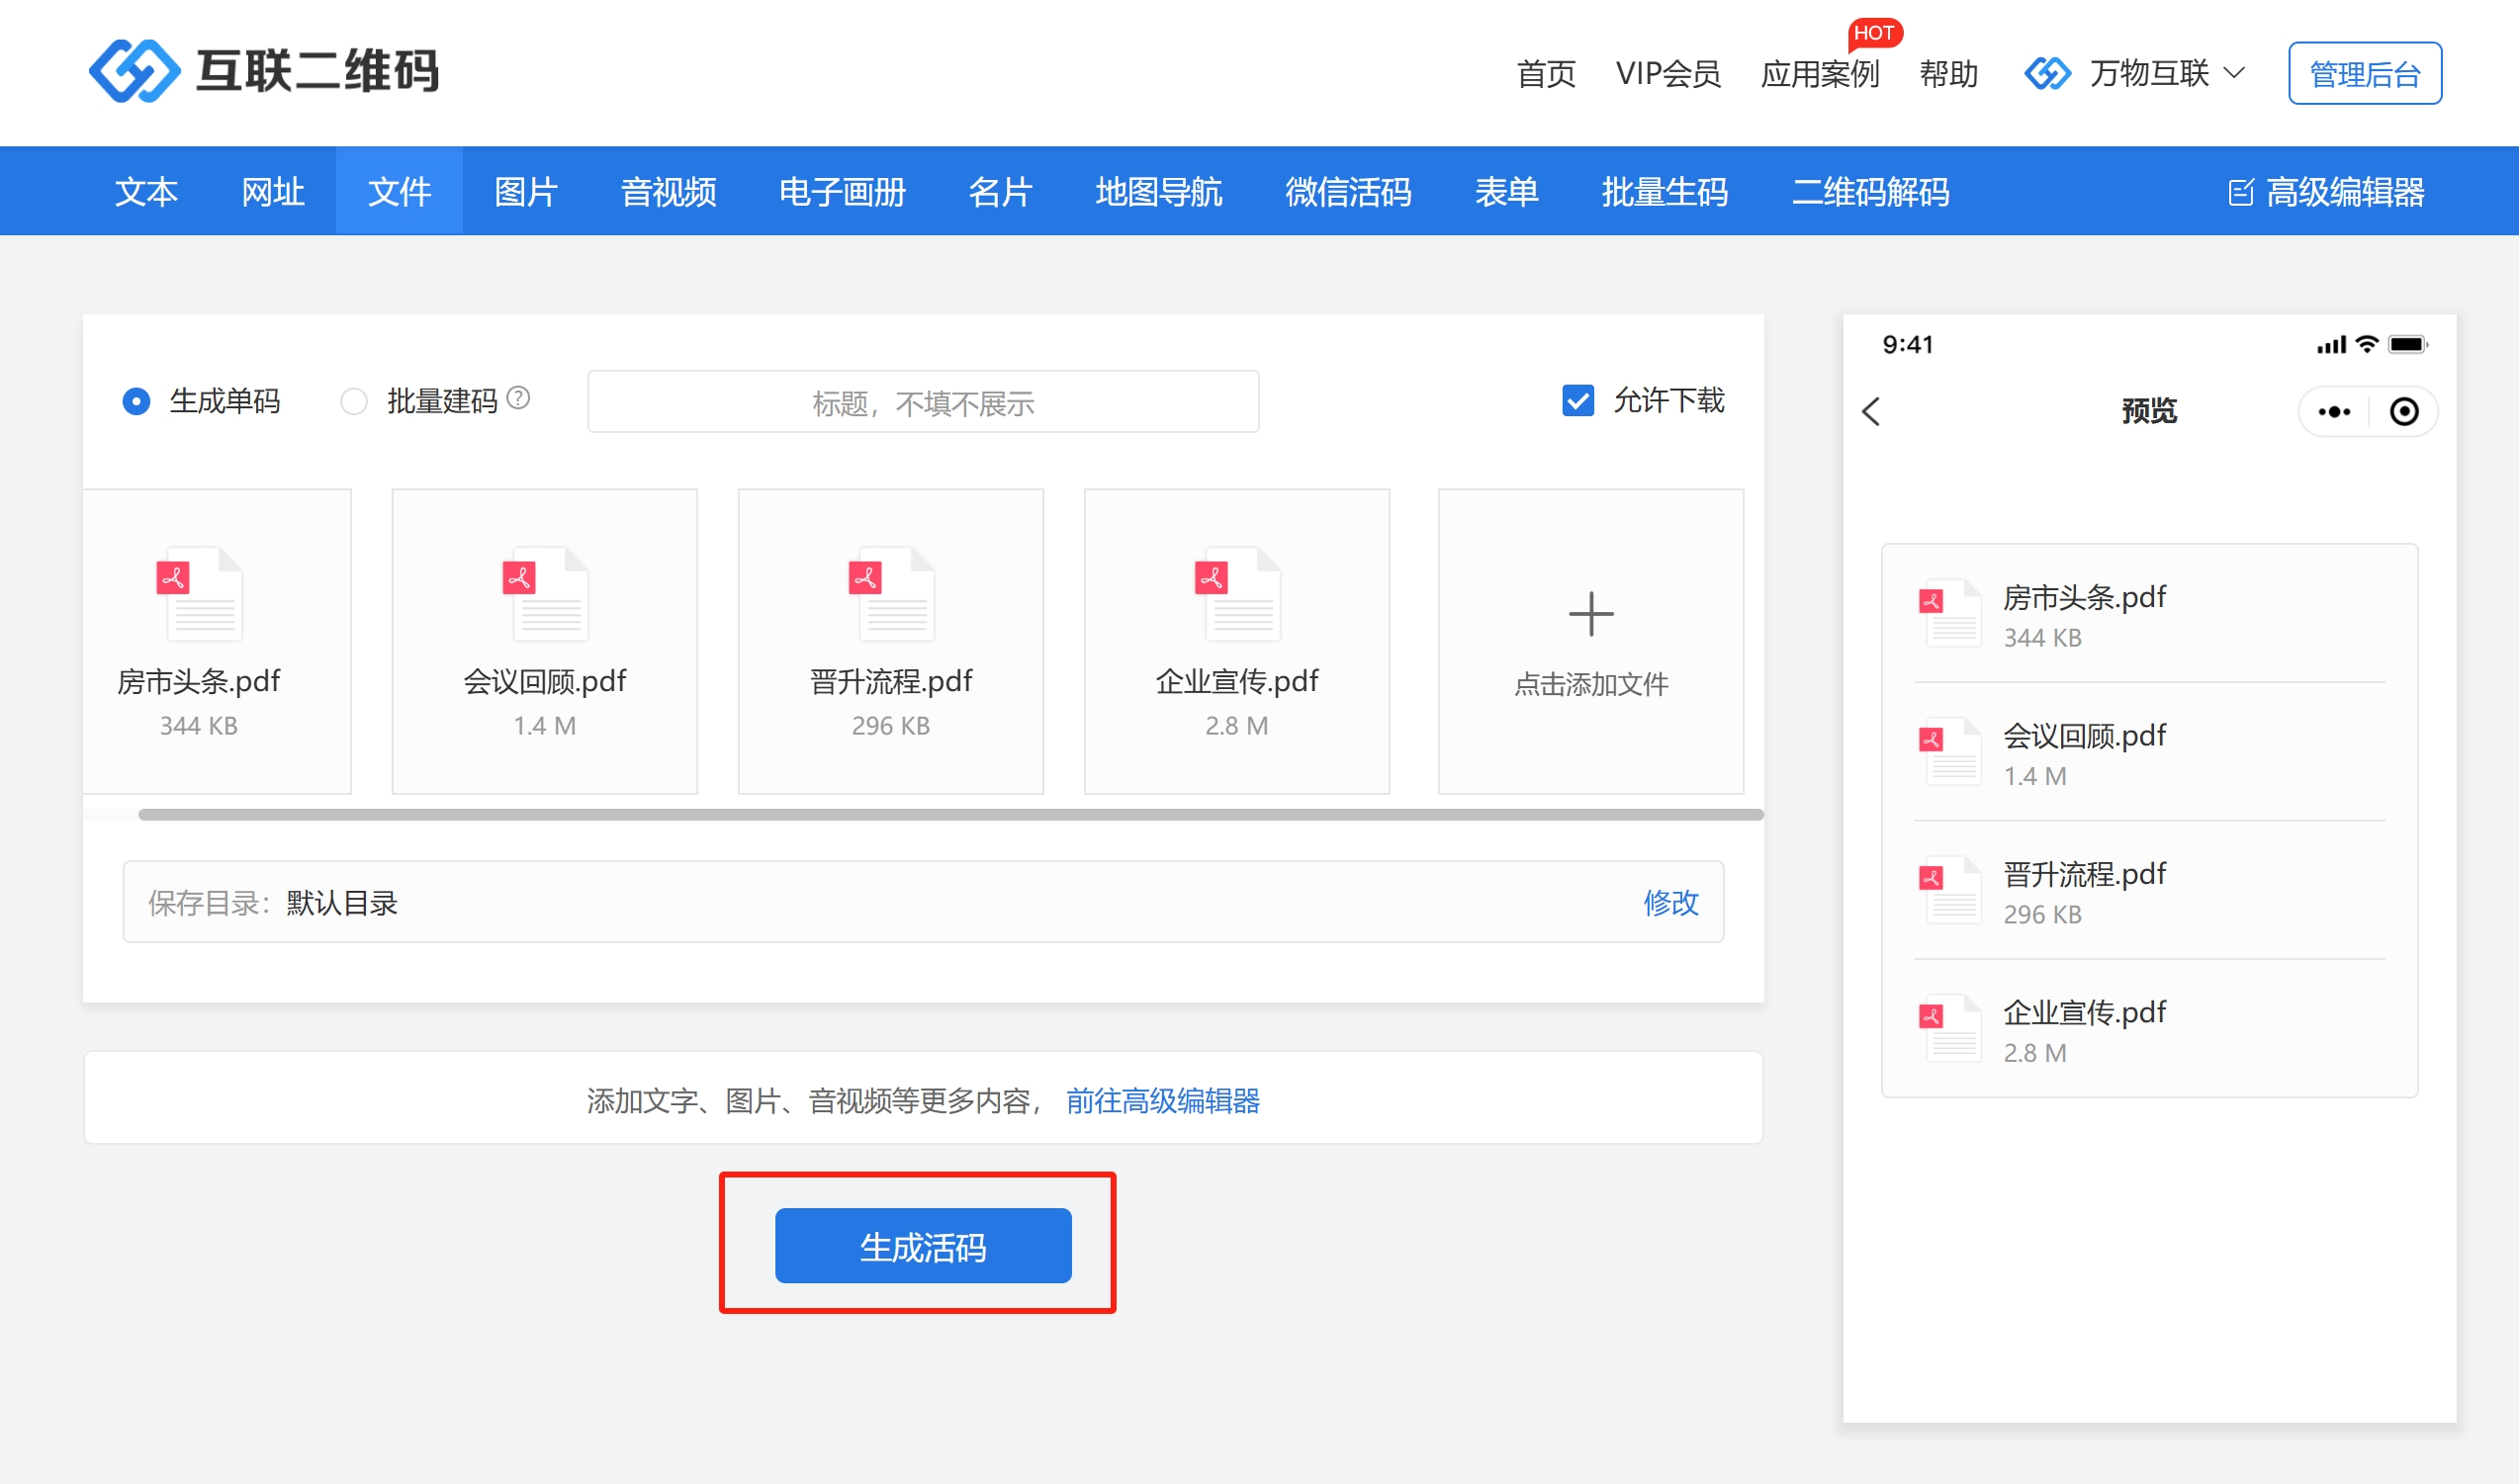The image size is (2519, 1484).
Task: Expand the 万物互联 account dropdown
Action: (x=2232, y=73)
